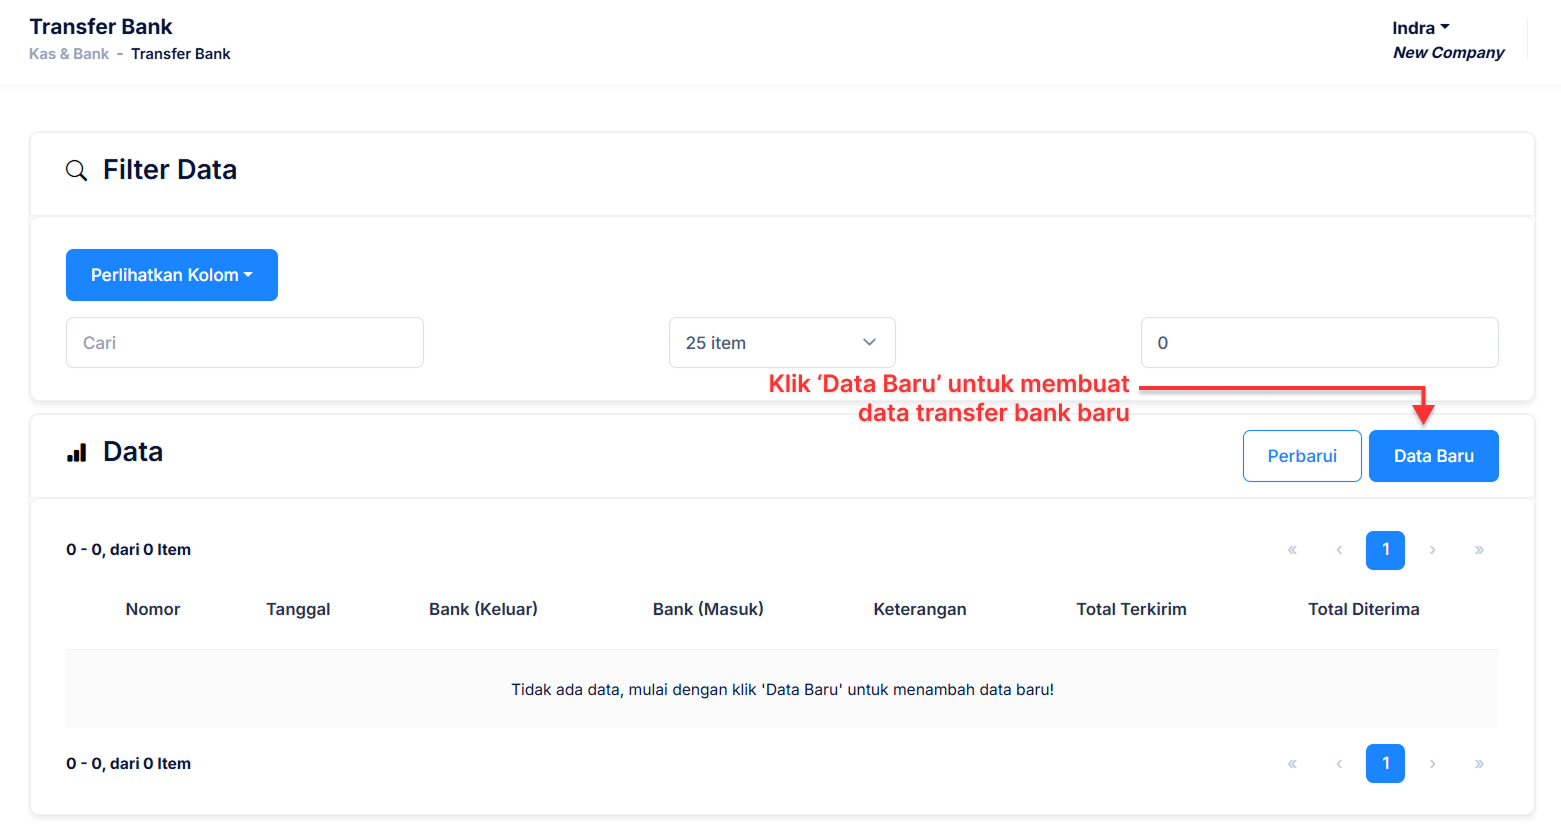Viewport: 1561px width, 828px height.
Task: Go to next page in bottom pagination
Action: [x=1432, y=764]
